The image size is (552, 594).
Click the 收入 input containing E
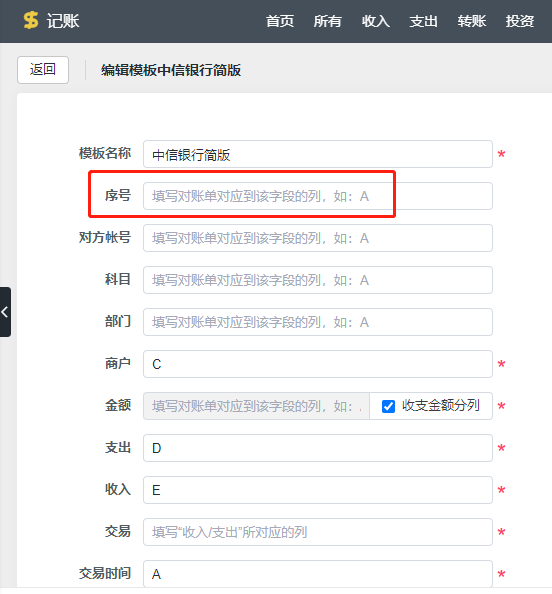pos(318,490)
